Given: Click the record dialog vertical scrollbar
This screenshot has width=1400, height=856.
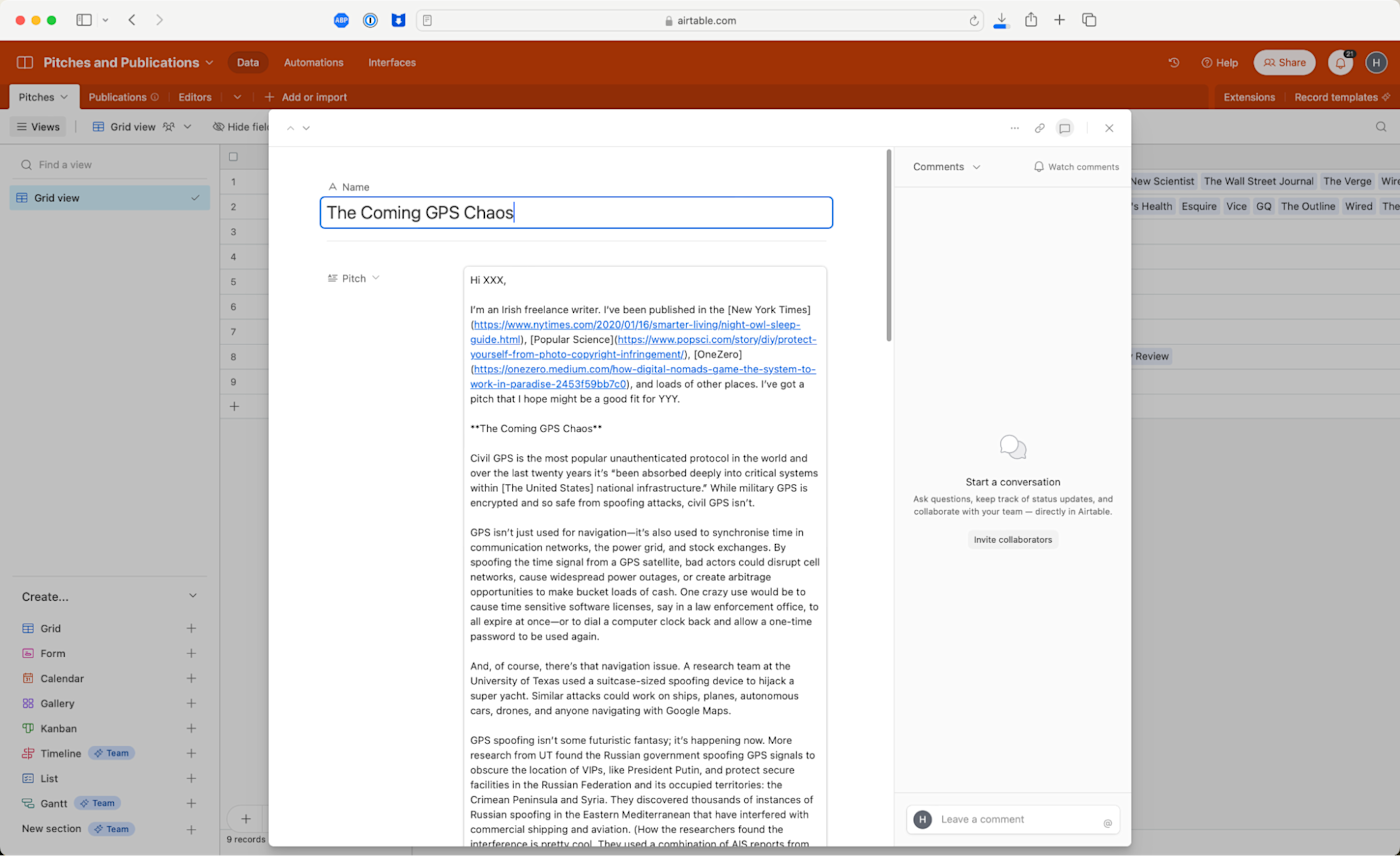Looking at the screenshot, I should click(888, 245).
